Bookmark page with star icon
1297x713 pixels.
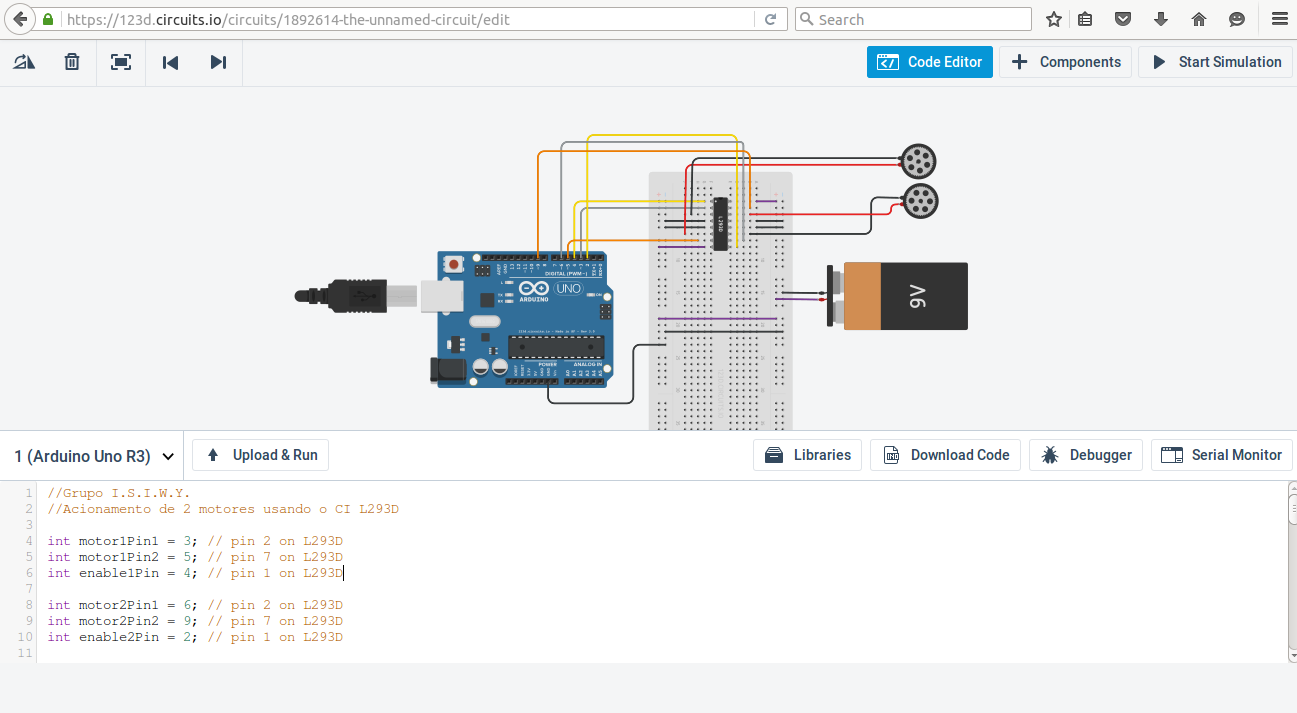[1054, 19]
